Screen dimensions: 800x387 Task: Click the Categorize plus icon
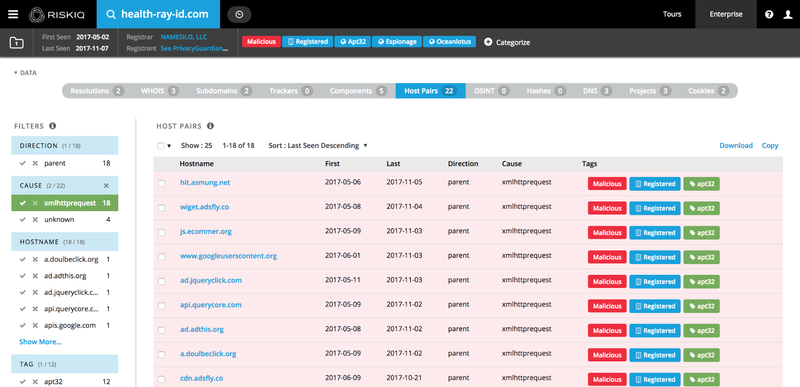[488, 42]
